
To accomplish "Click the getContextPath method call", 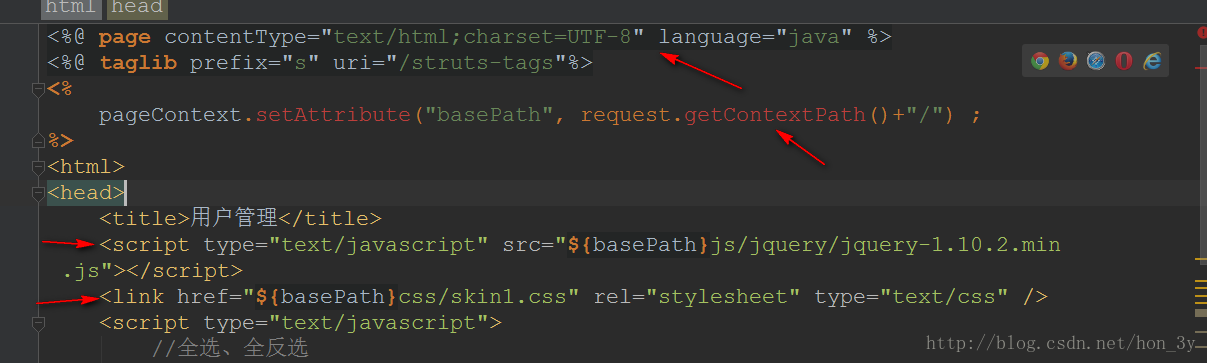I will [x=775, y=115].
